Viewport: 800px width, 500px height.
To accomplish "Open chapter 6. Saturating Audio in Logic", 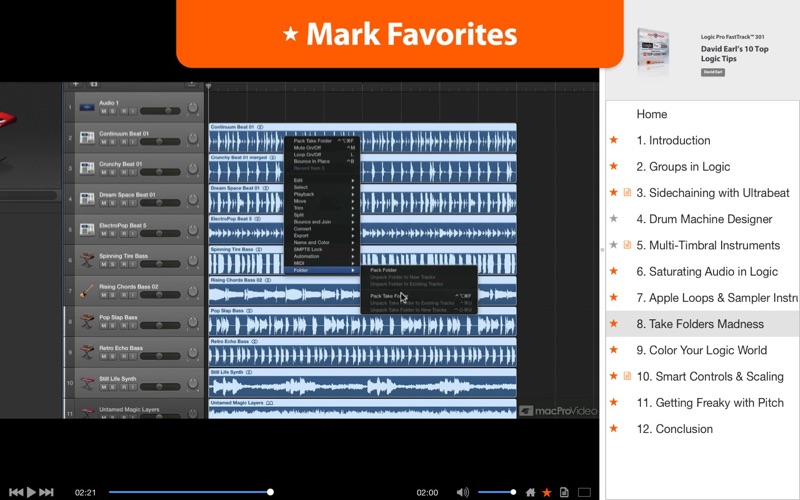I will coord(707,271).
